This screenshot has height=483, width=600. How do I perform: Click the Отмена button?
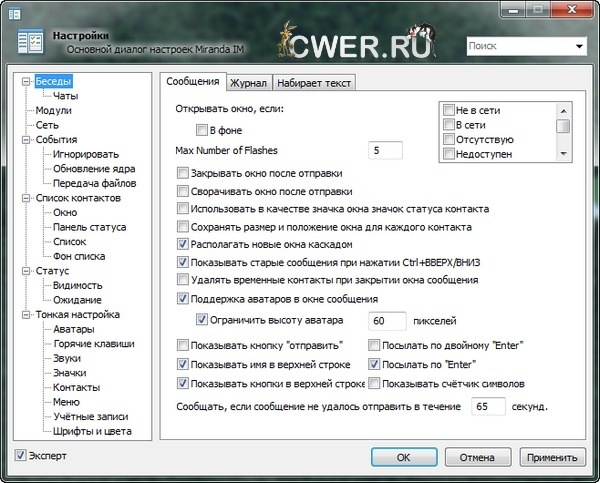(478, 457)
